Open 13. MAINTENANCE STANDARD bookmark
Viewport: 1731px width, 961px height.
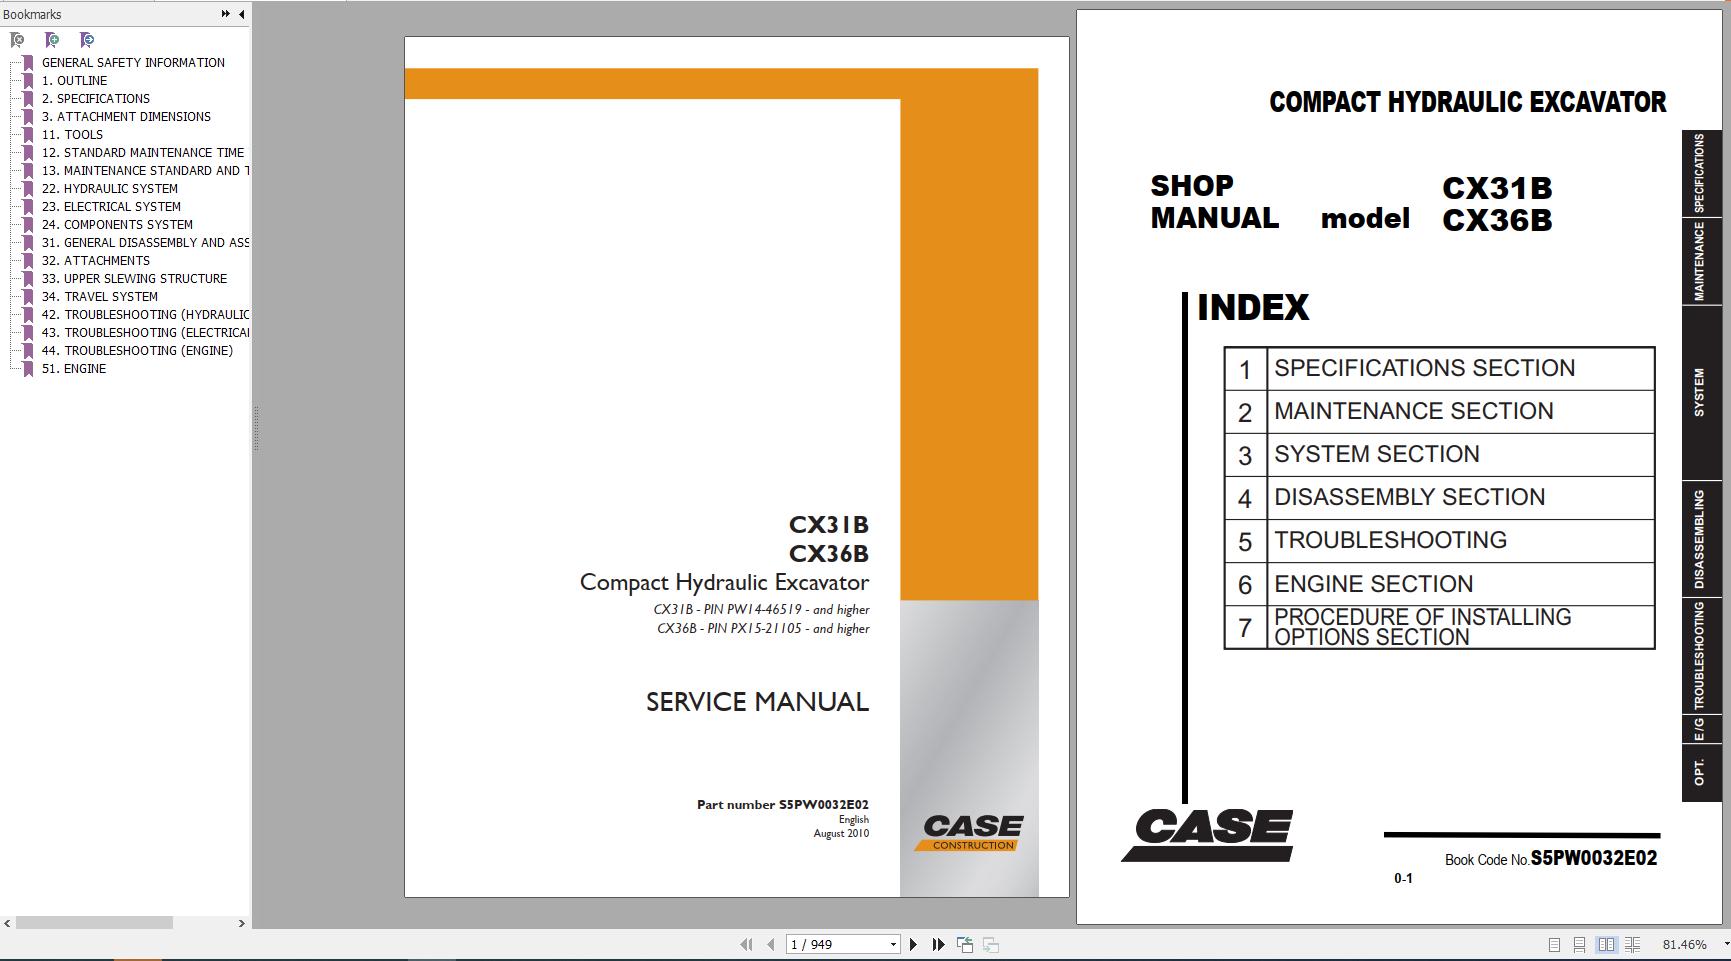pos(145,170)
